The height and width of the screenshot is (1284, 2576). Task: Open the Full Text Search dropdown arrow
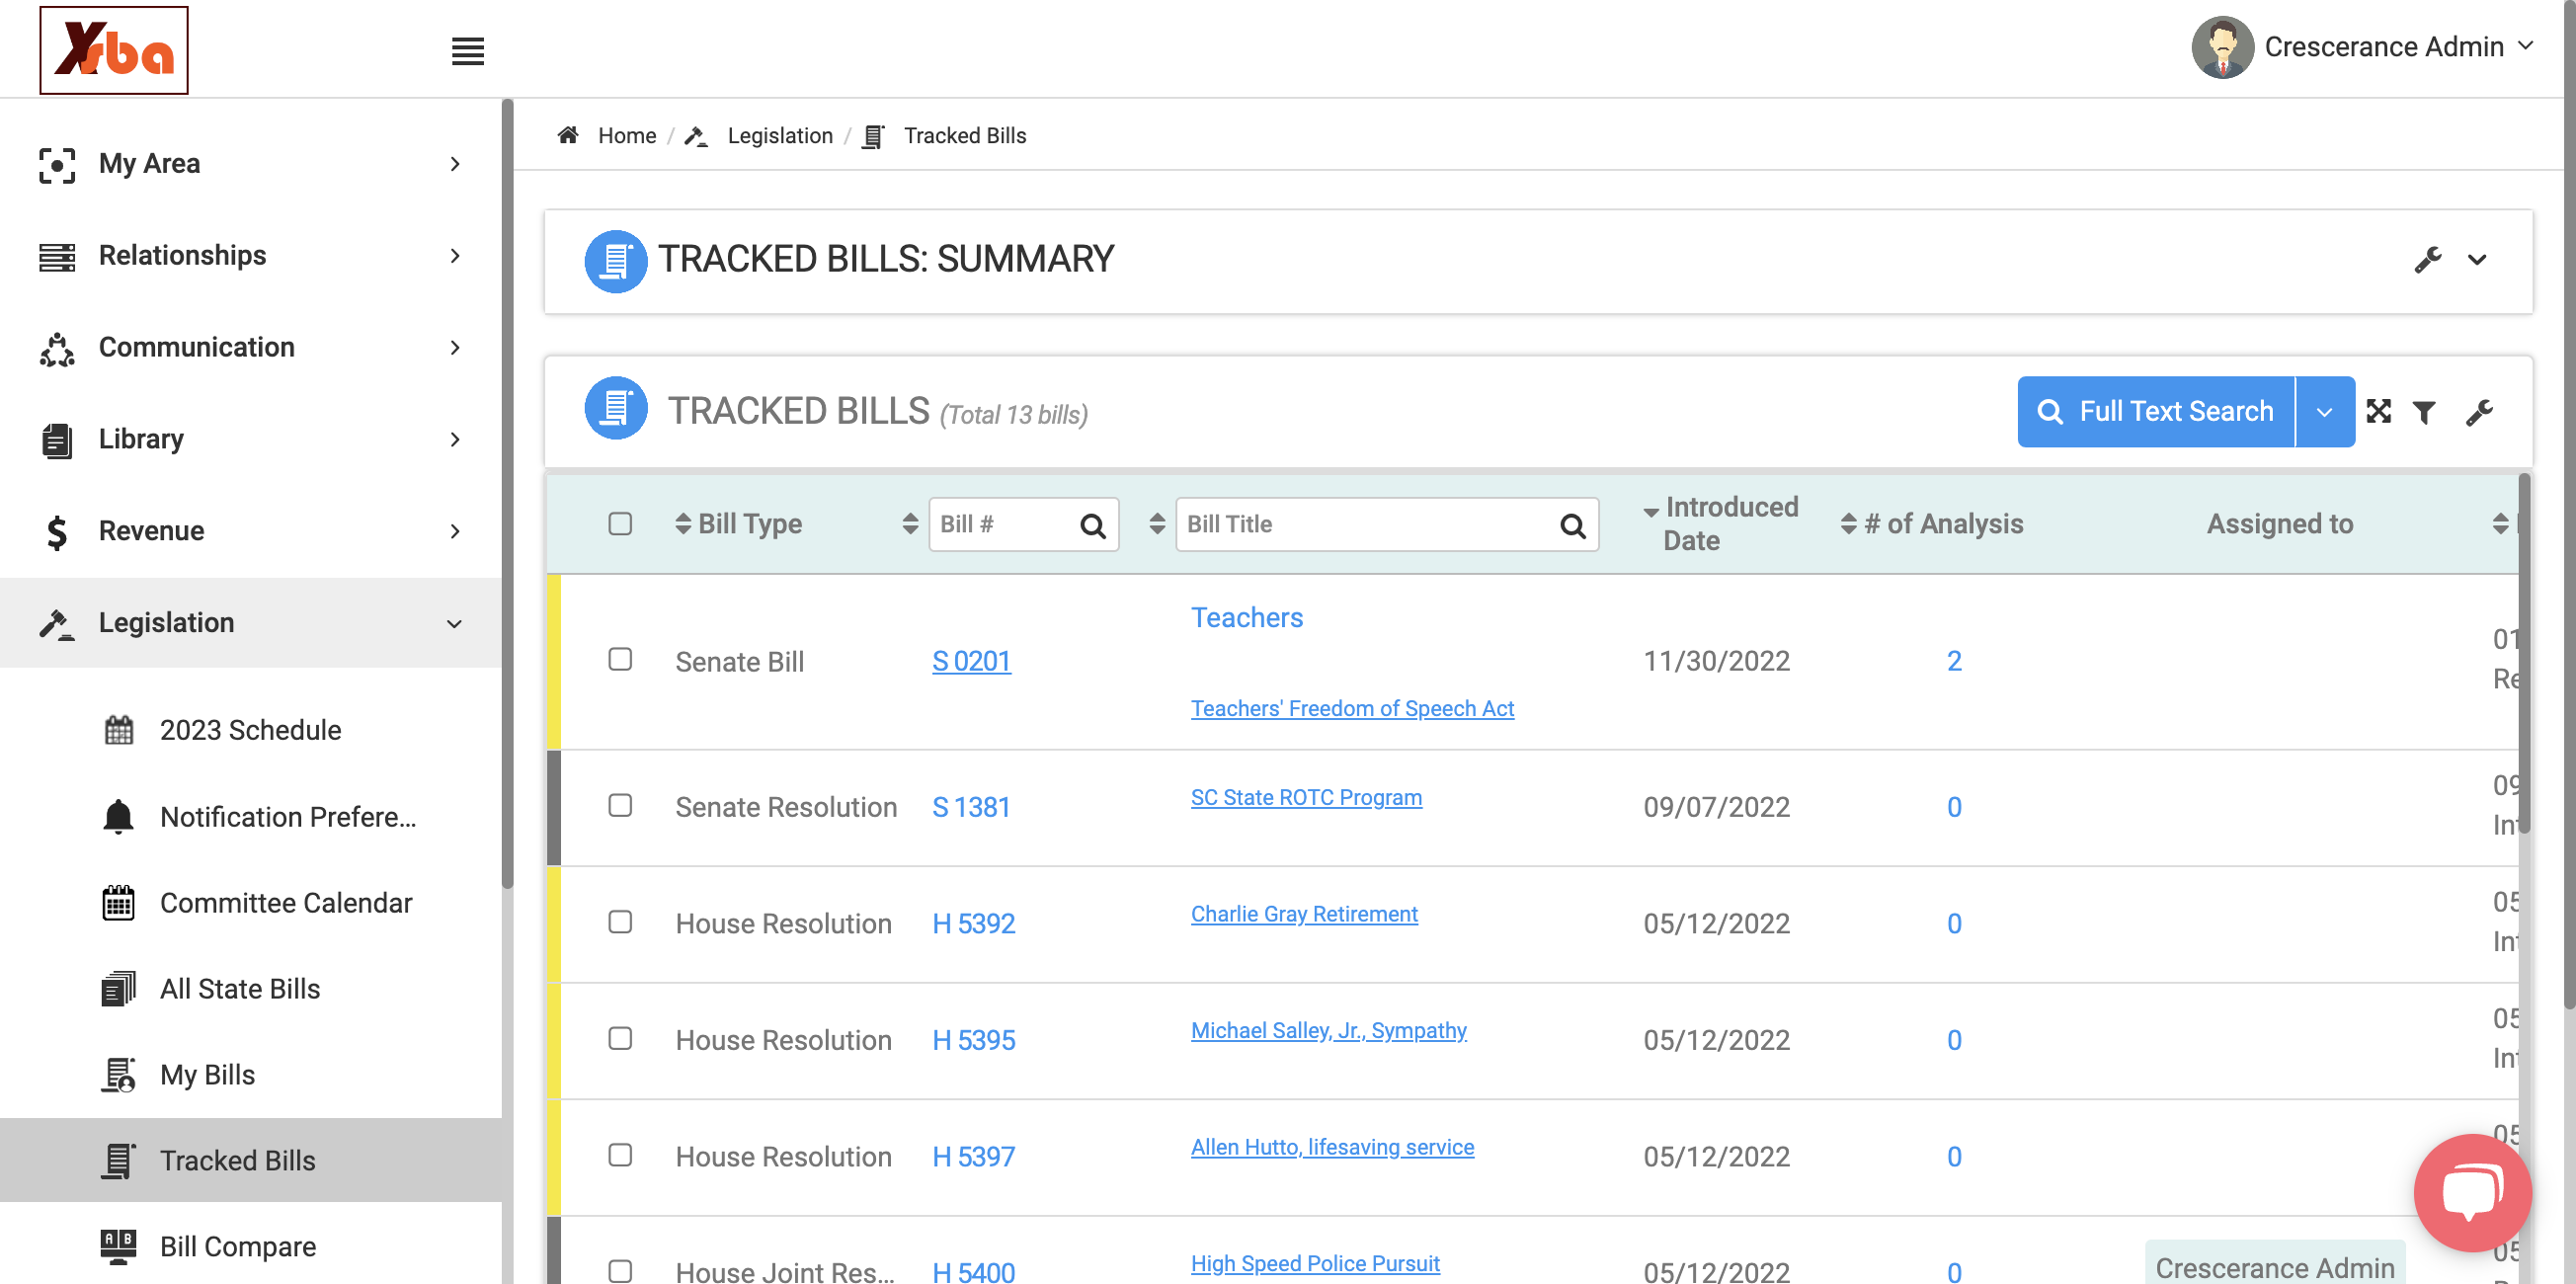[2325, 412]
